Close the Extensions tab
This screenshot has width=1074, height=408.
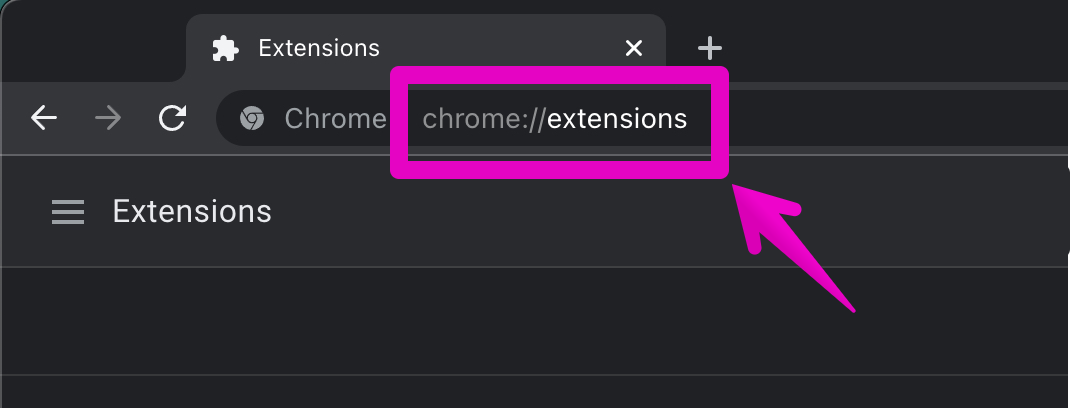click(633, 48)
